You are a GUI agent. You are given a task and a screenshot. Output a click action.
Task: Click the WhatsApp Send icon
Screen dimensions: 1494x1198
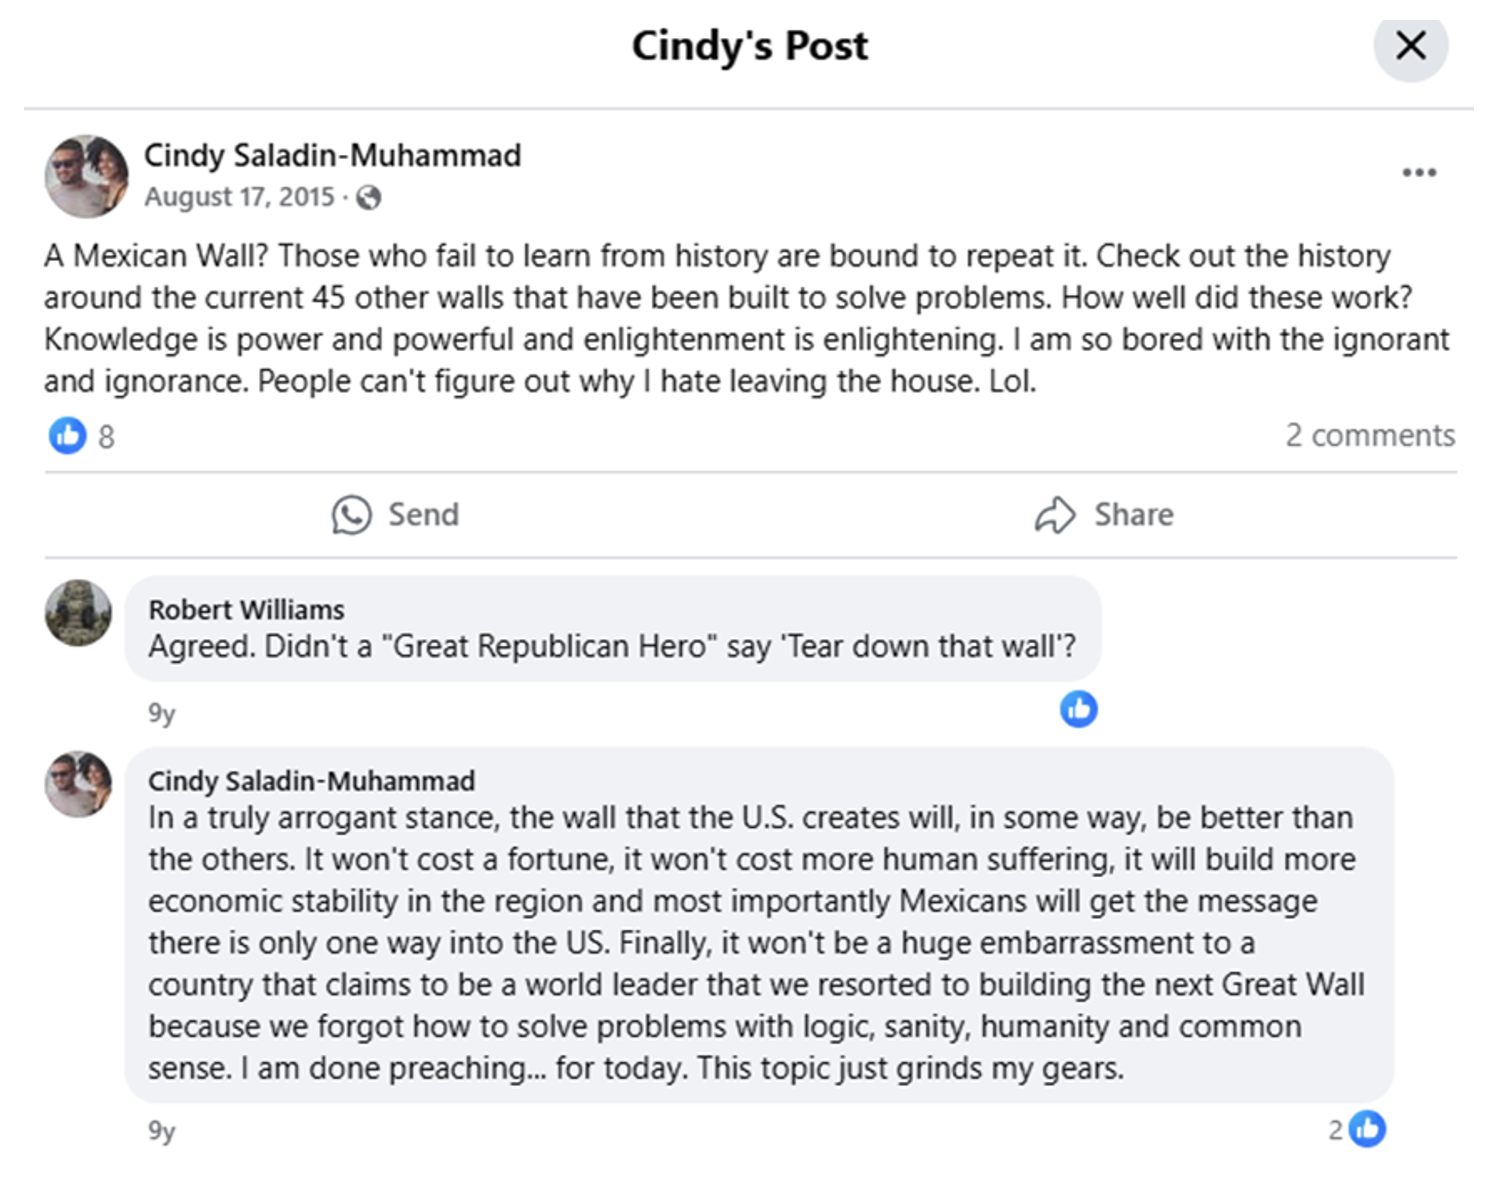click(352, 515)
